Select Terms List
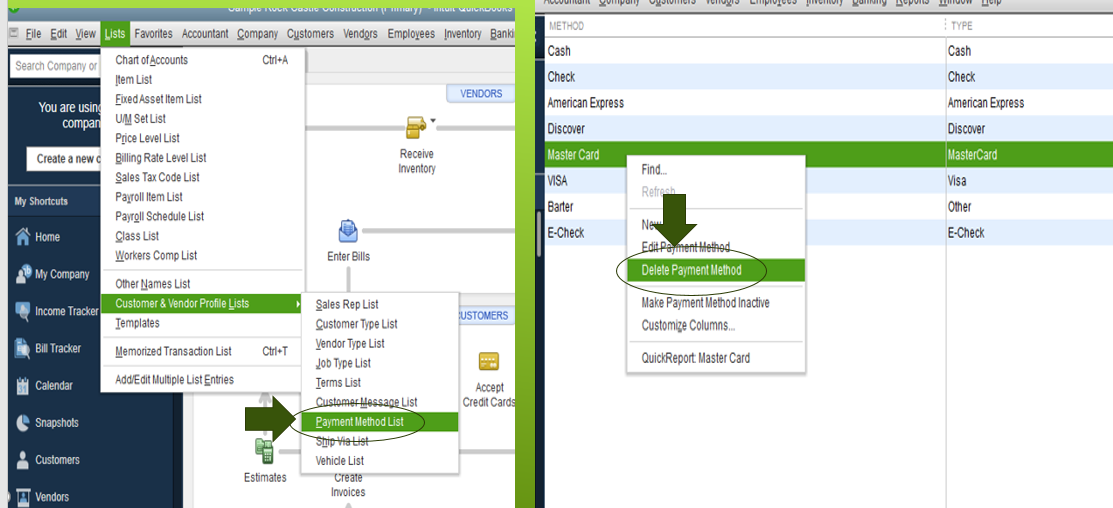This screenshot has width=1113, height=508. pos(380,382)
